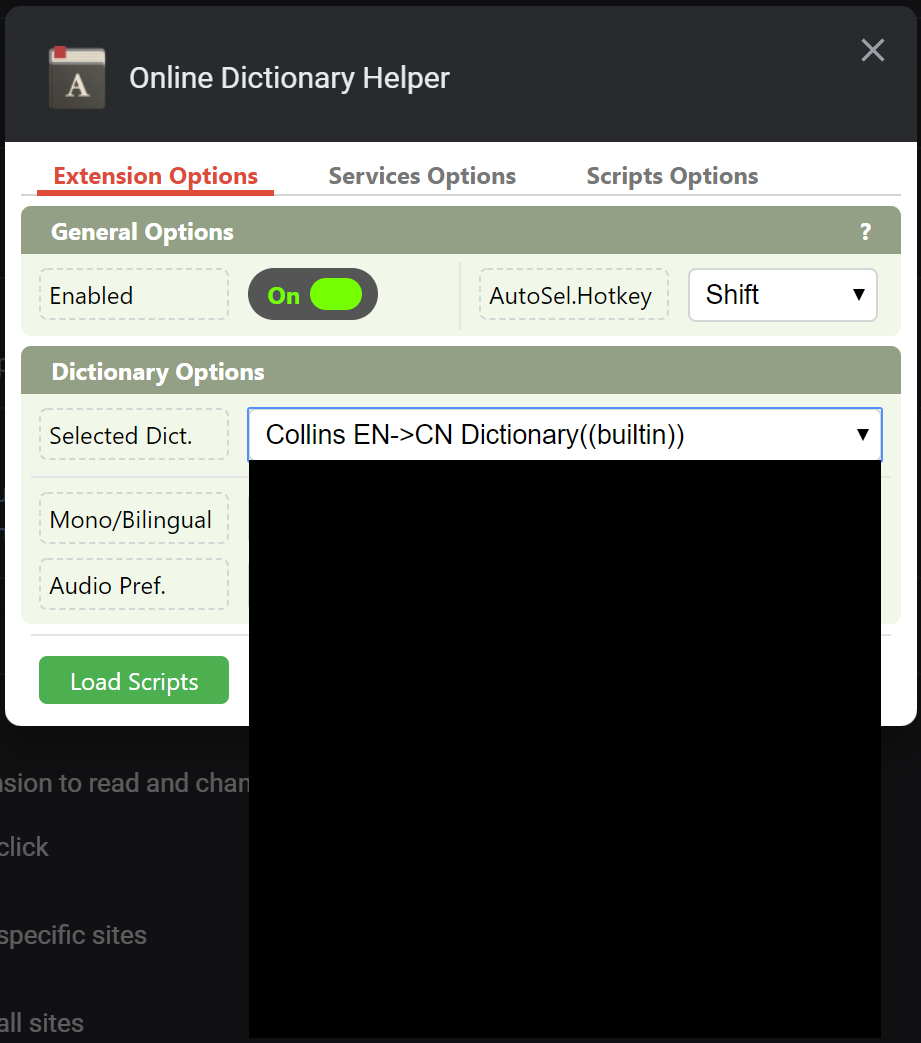Screen dimensions: 921x1043
Task: Toggle the Enabled On switch off
Action: (x=313, y=294)
